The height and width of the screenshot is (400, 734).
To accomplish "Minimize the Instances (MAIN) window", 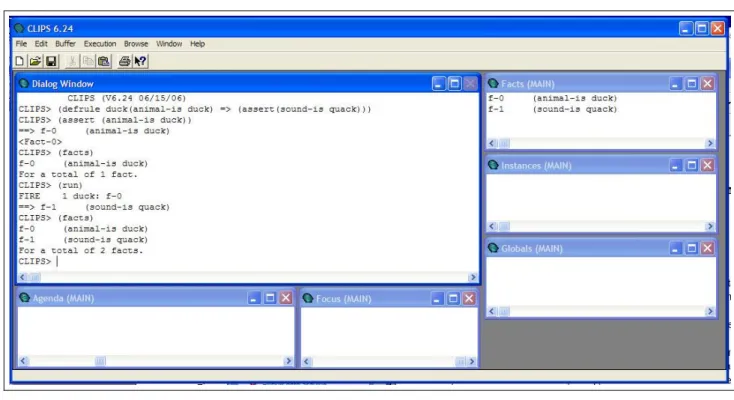I will click(x=675, y=165).
